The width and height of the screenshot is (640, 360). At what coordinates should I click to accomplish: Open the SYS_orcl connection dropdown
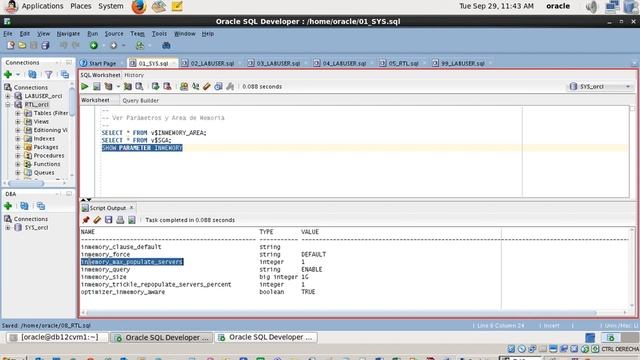pyautogui.click(x=601, y=87)
